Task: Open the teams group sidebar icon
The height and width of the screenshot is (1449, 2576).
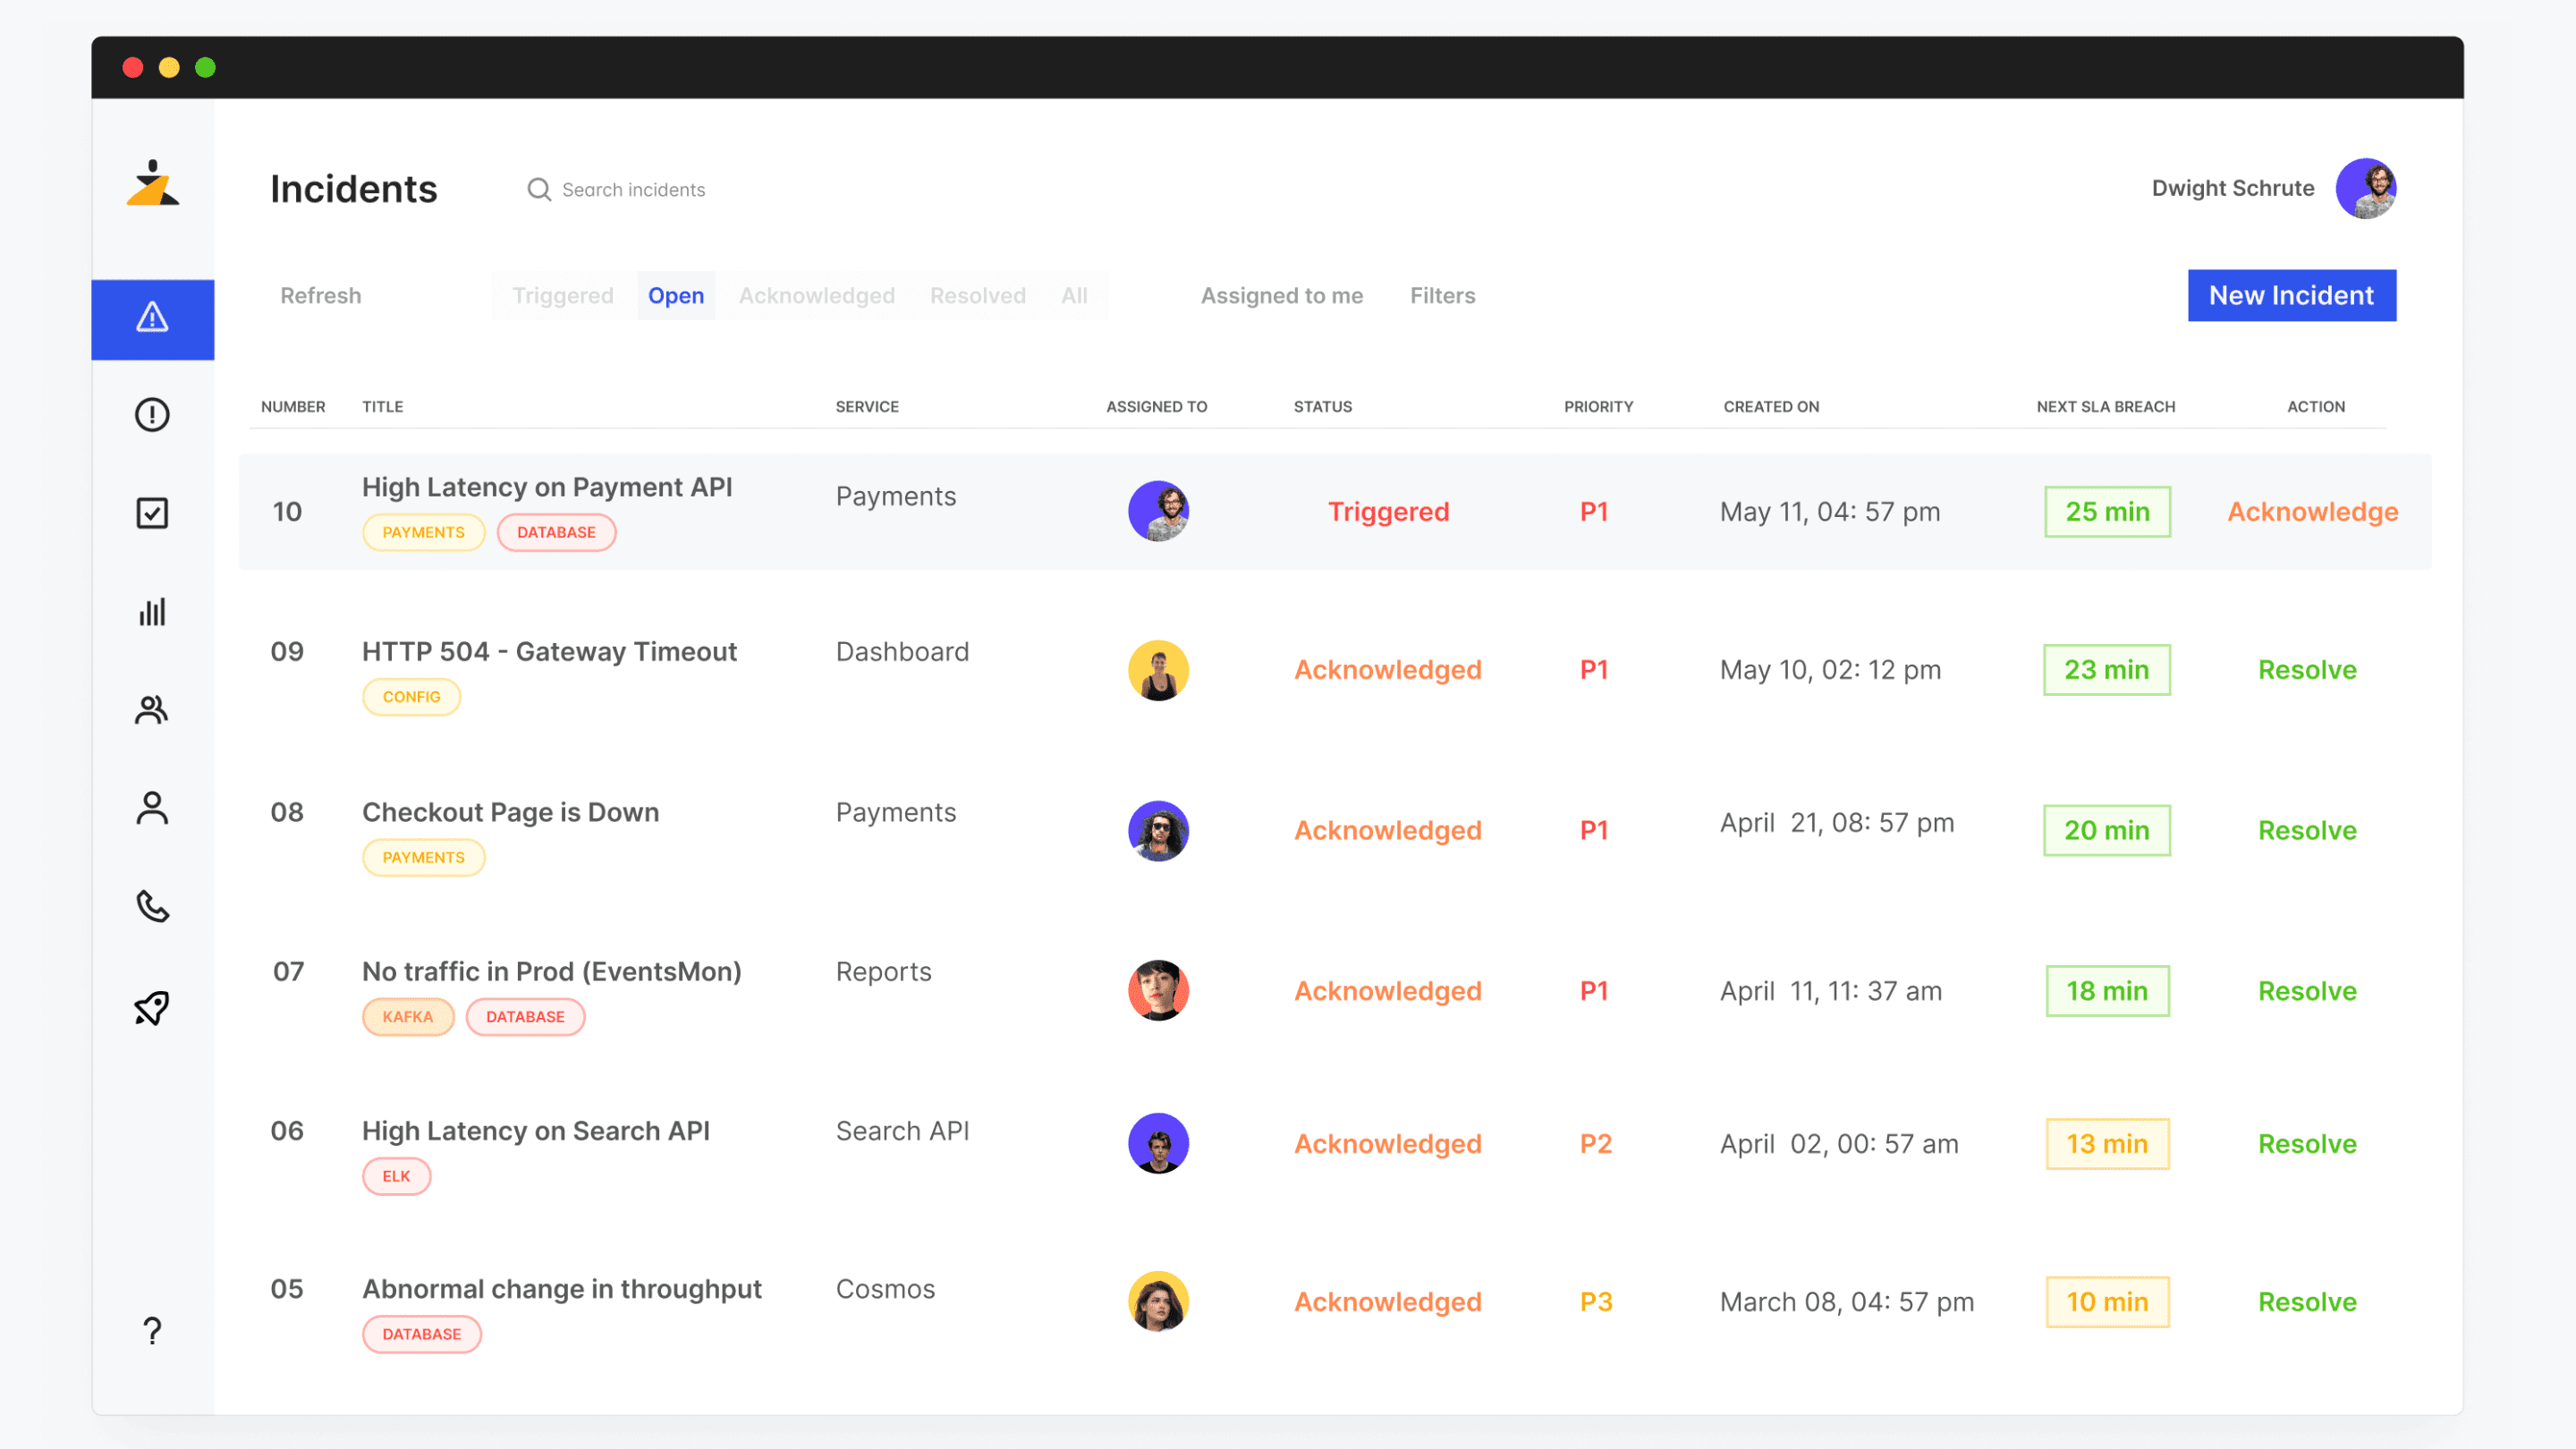Action: pos(152,710)
